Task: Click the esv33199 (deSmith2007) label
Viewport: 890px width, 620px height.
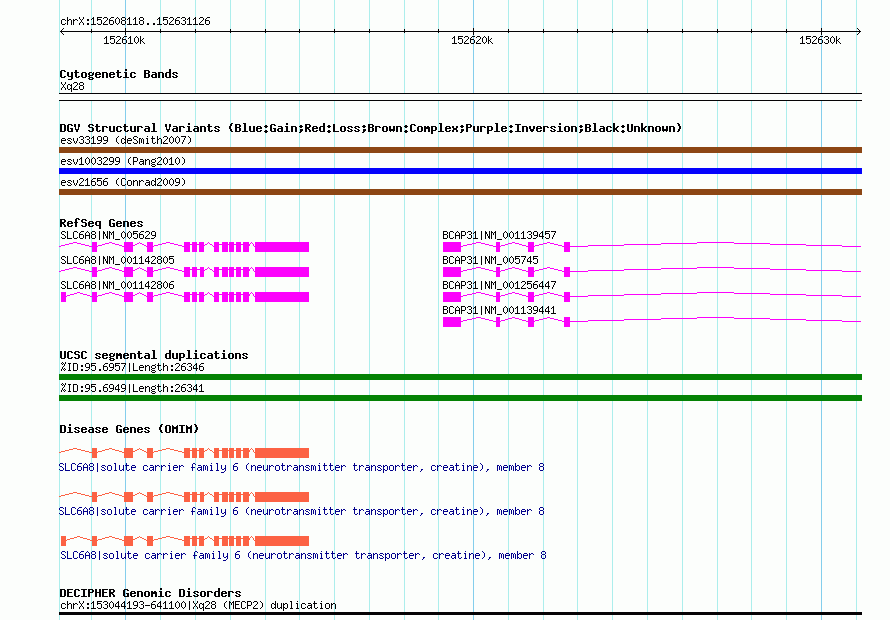Action: pos(126,140)
